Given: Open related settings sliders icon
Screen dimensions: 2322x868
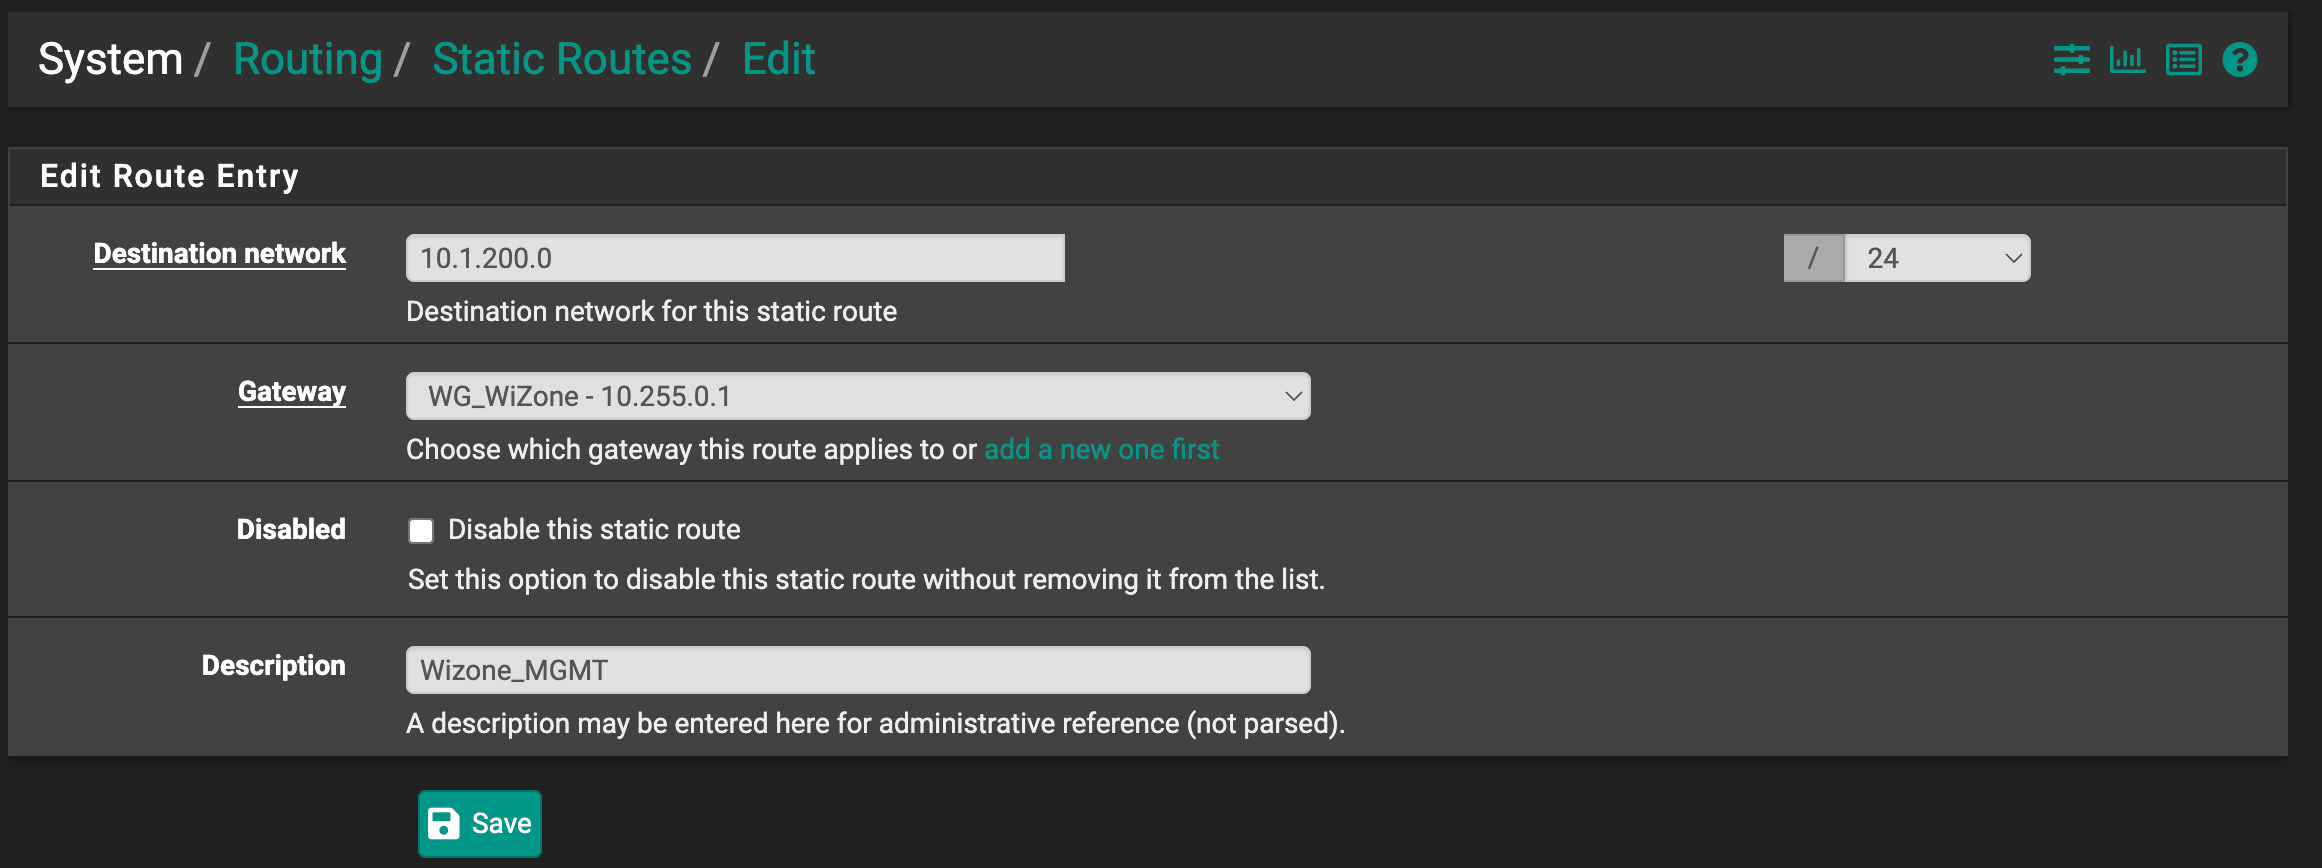Looking at the screenshot, I should [2071, 60].
